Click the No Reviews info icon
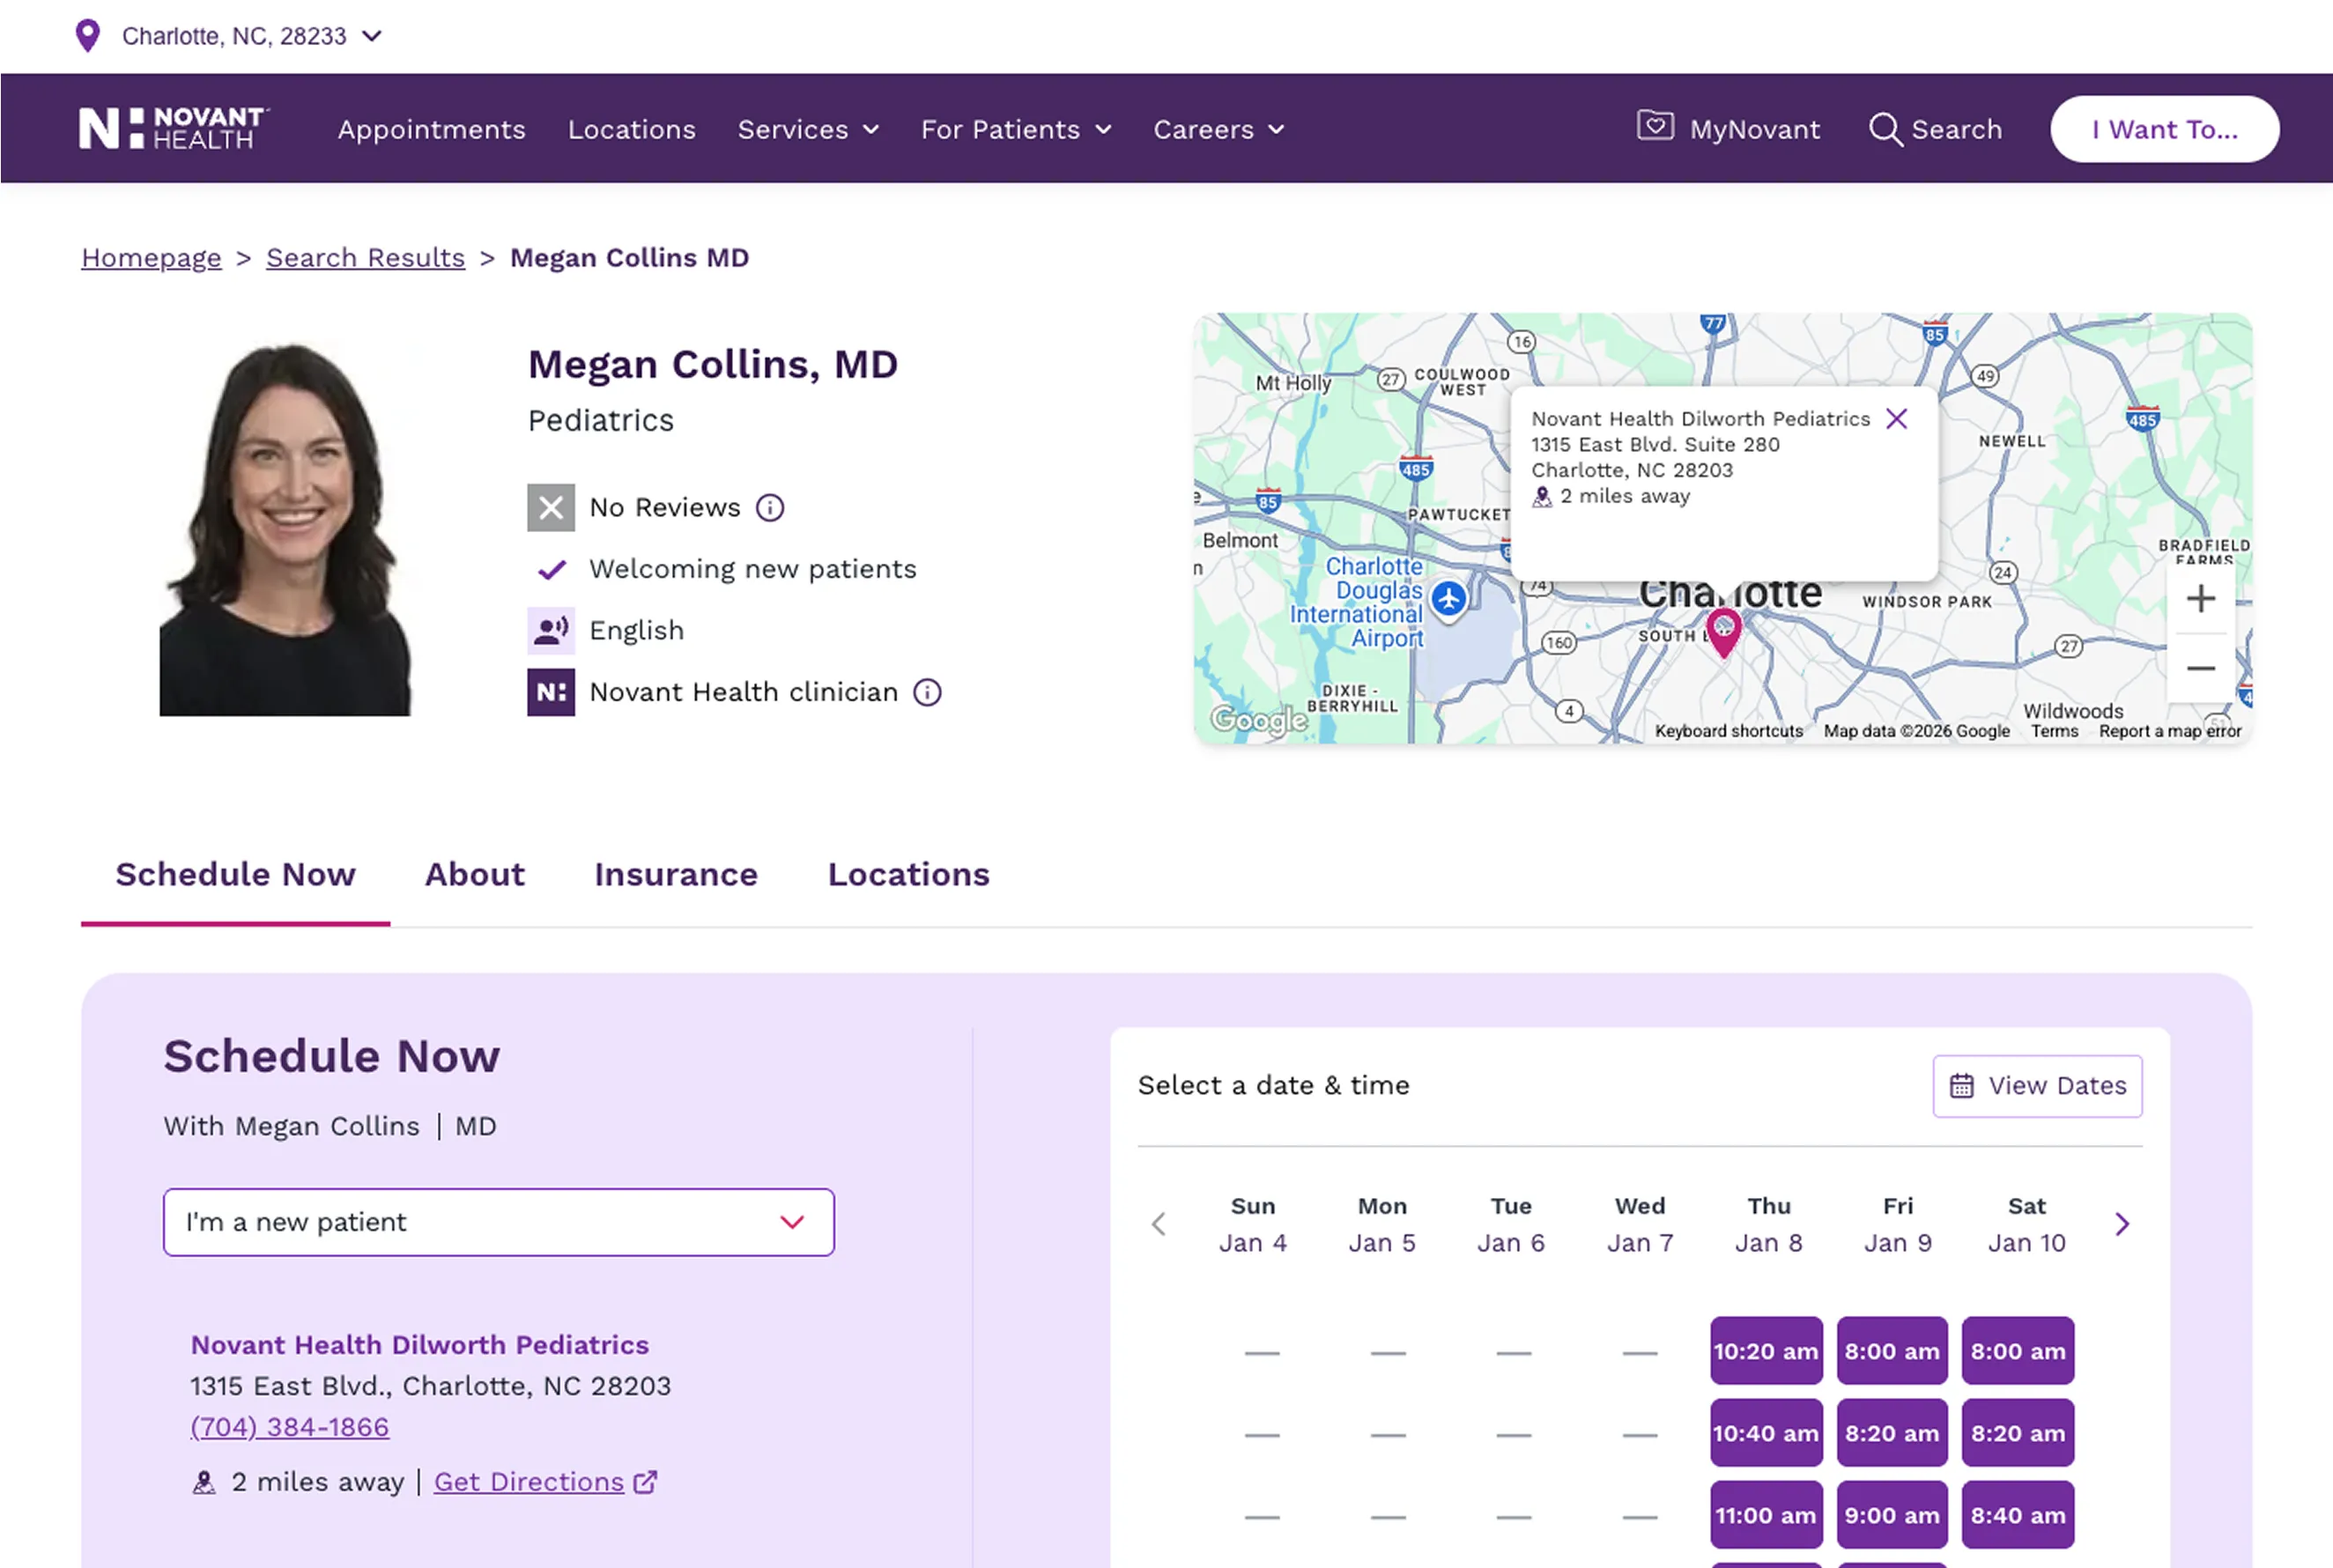Screen dimensions: 2333x1568 (770, 507)
